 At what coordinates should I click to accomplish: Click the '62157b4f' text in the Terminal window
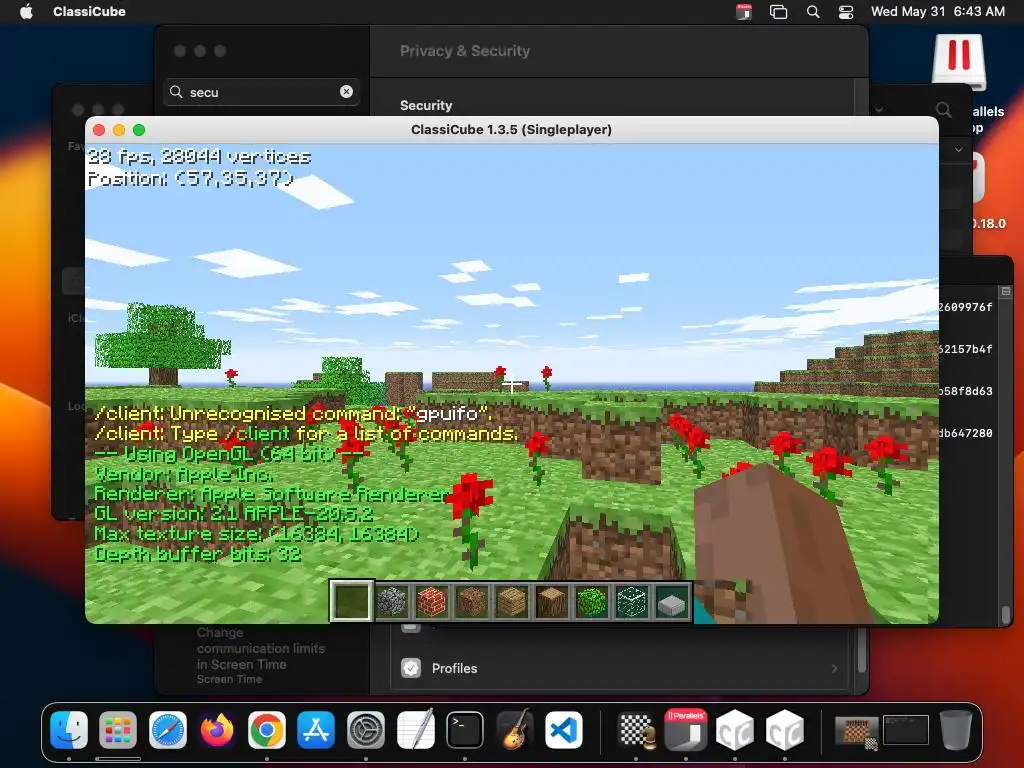click(x=965, y=349)
